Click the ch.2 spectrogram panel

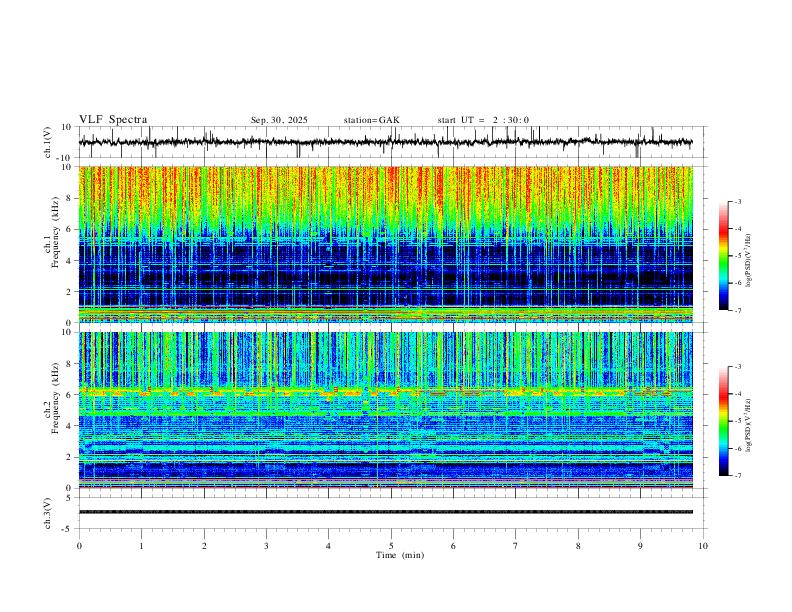(386, 410)
